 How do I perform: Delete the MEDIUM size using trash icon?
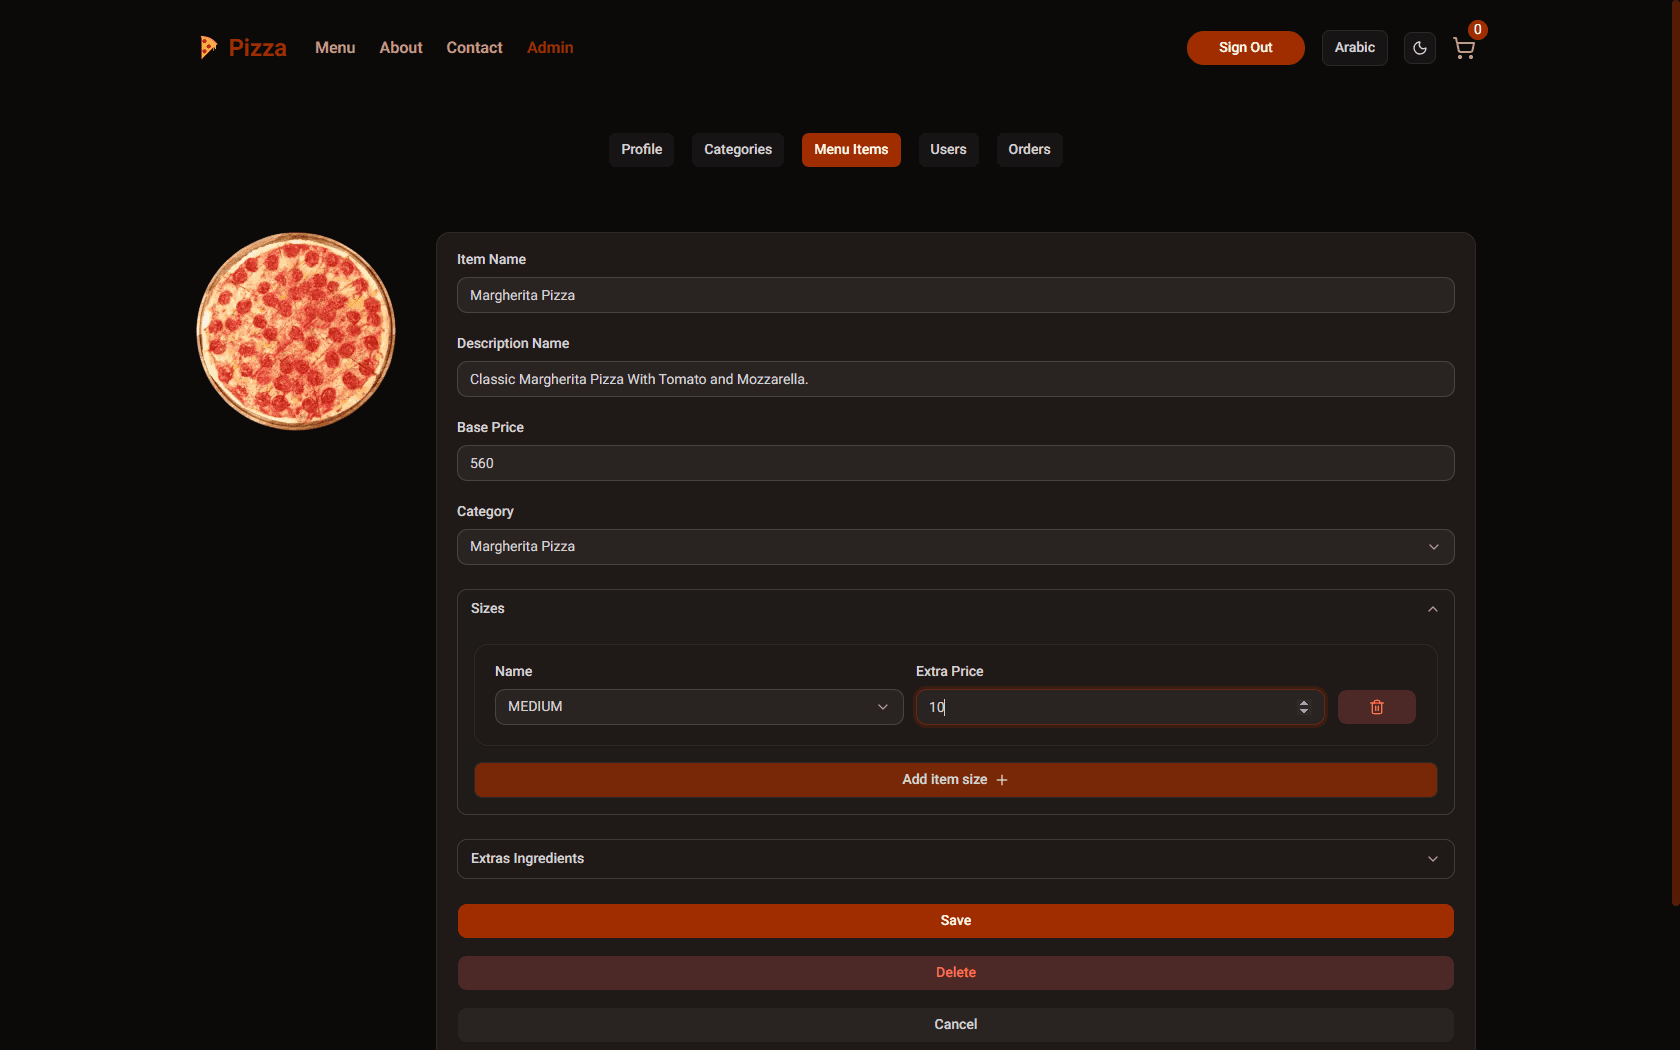[x=1376, y=707]
